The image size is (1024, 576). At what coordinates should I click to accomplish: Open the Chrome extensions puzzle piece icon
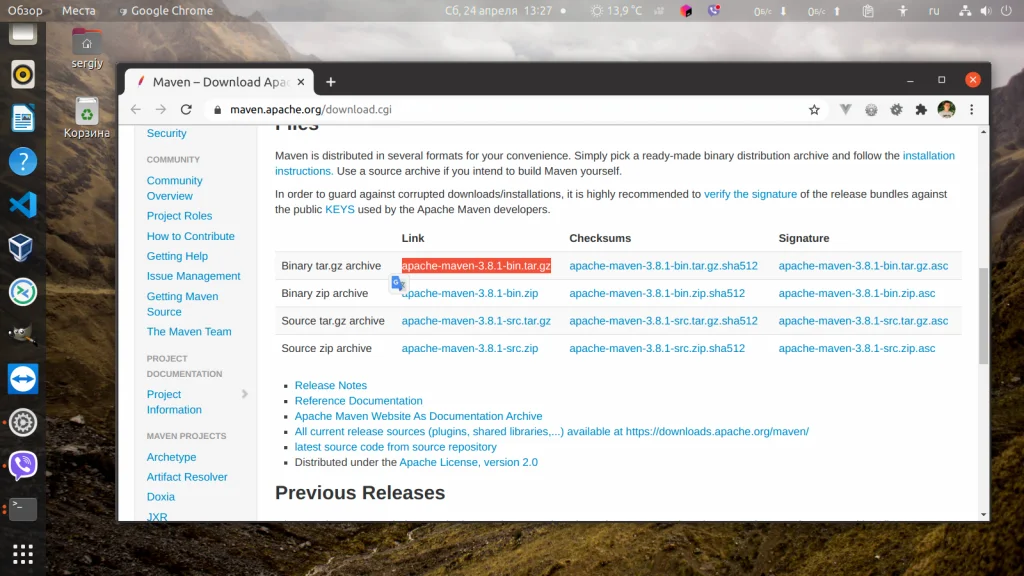click(921, 109)
